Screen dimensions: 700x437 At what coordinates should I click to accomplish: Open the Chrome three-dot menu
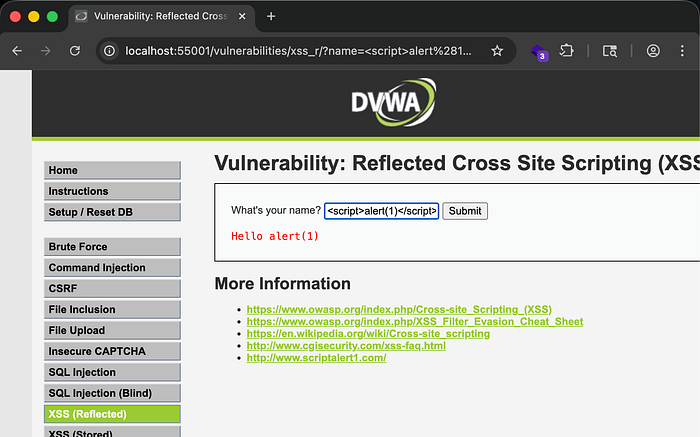click(682, 51)
